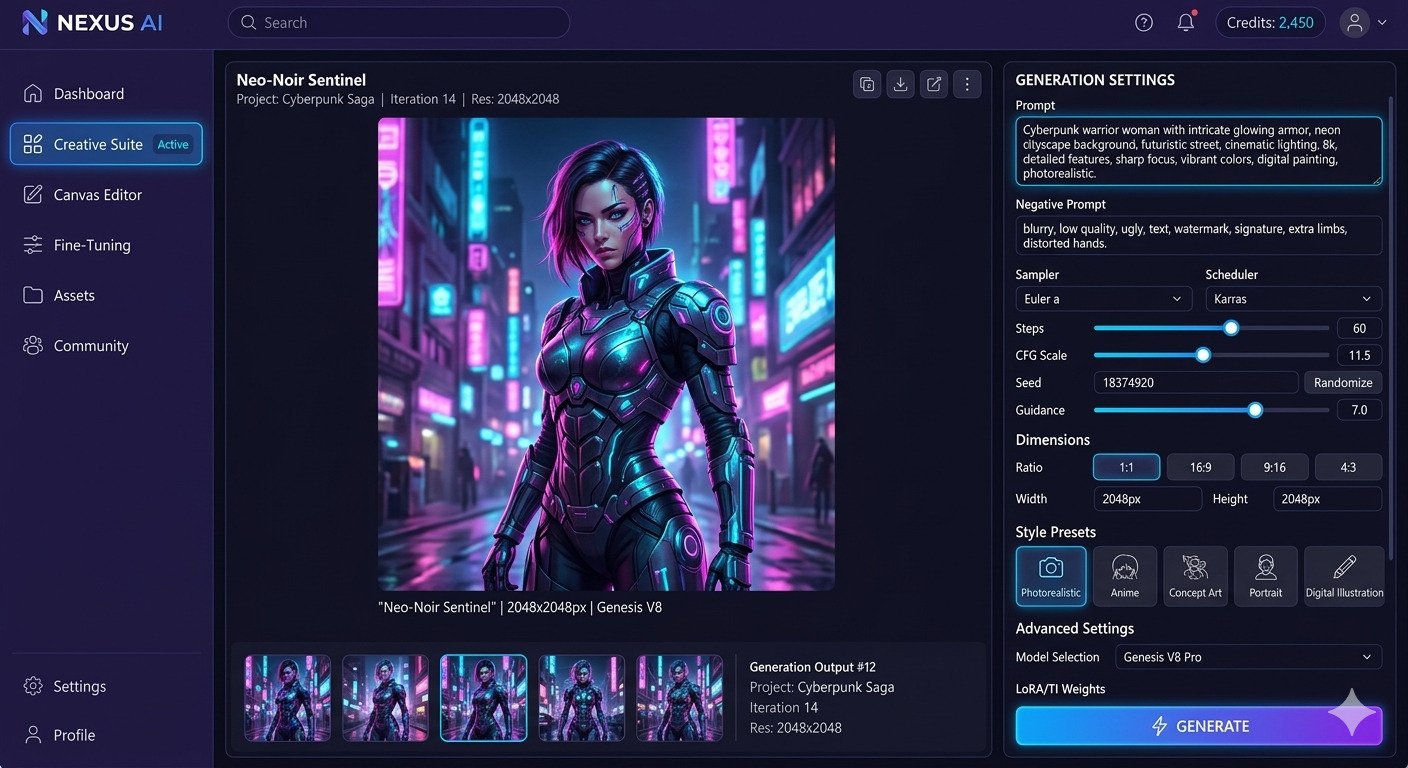Click the Prompt text area
This screenshot has width=1408, height=768.
[1198, 151]
